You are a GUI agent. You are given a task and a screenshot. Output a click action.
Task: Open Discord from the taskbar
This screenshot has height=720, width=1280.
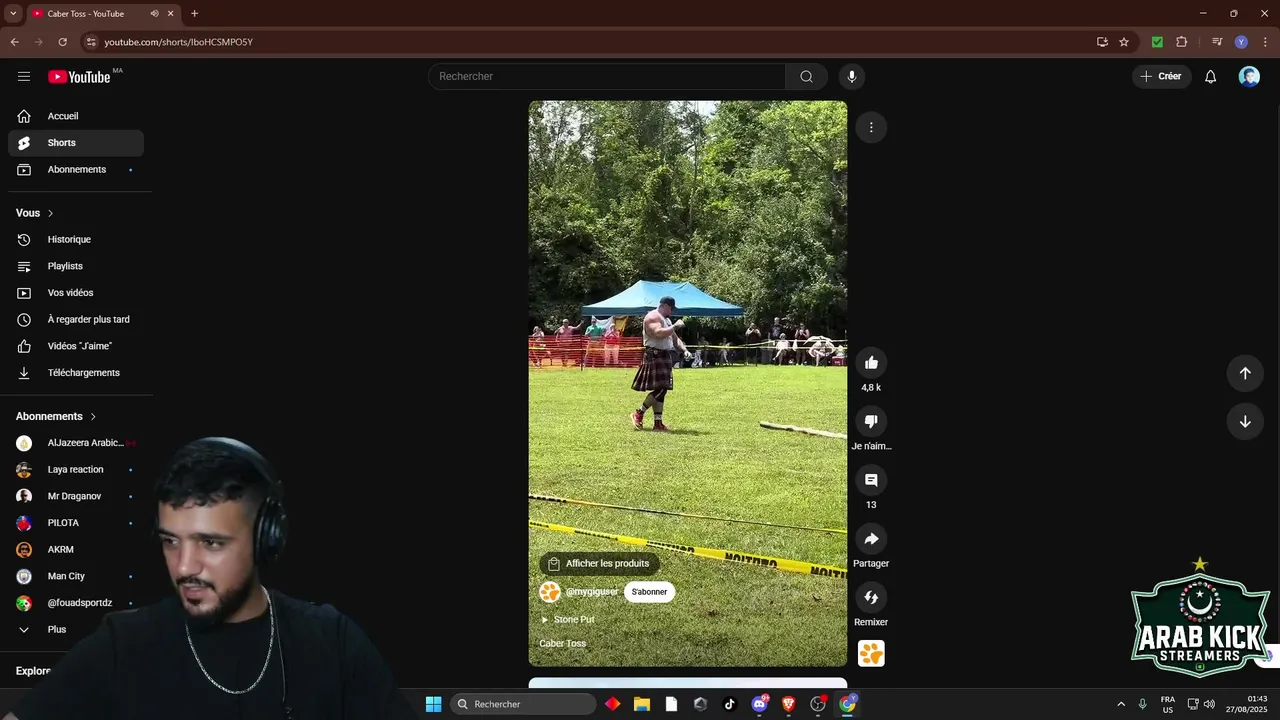coord(759,704)
